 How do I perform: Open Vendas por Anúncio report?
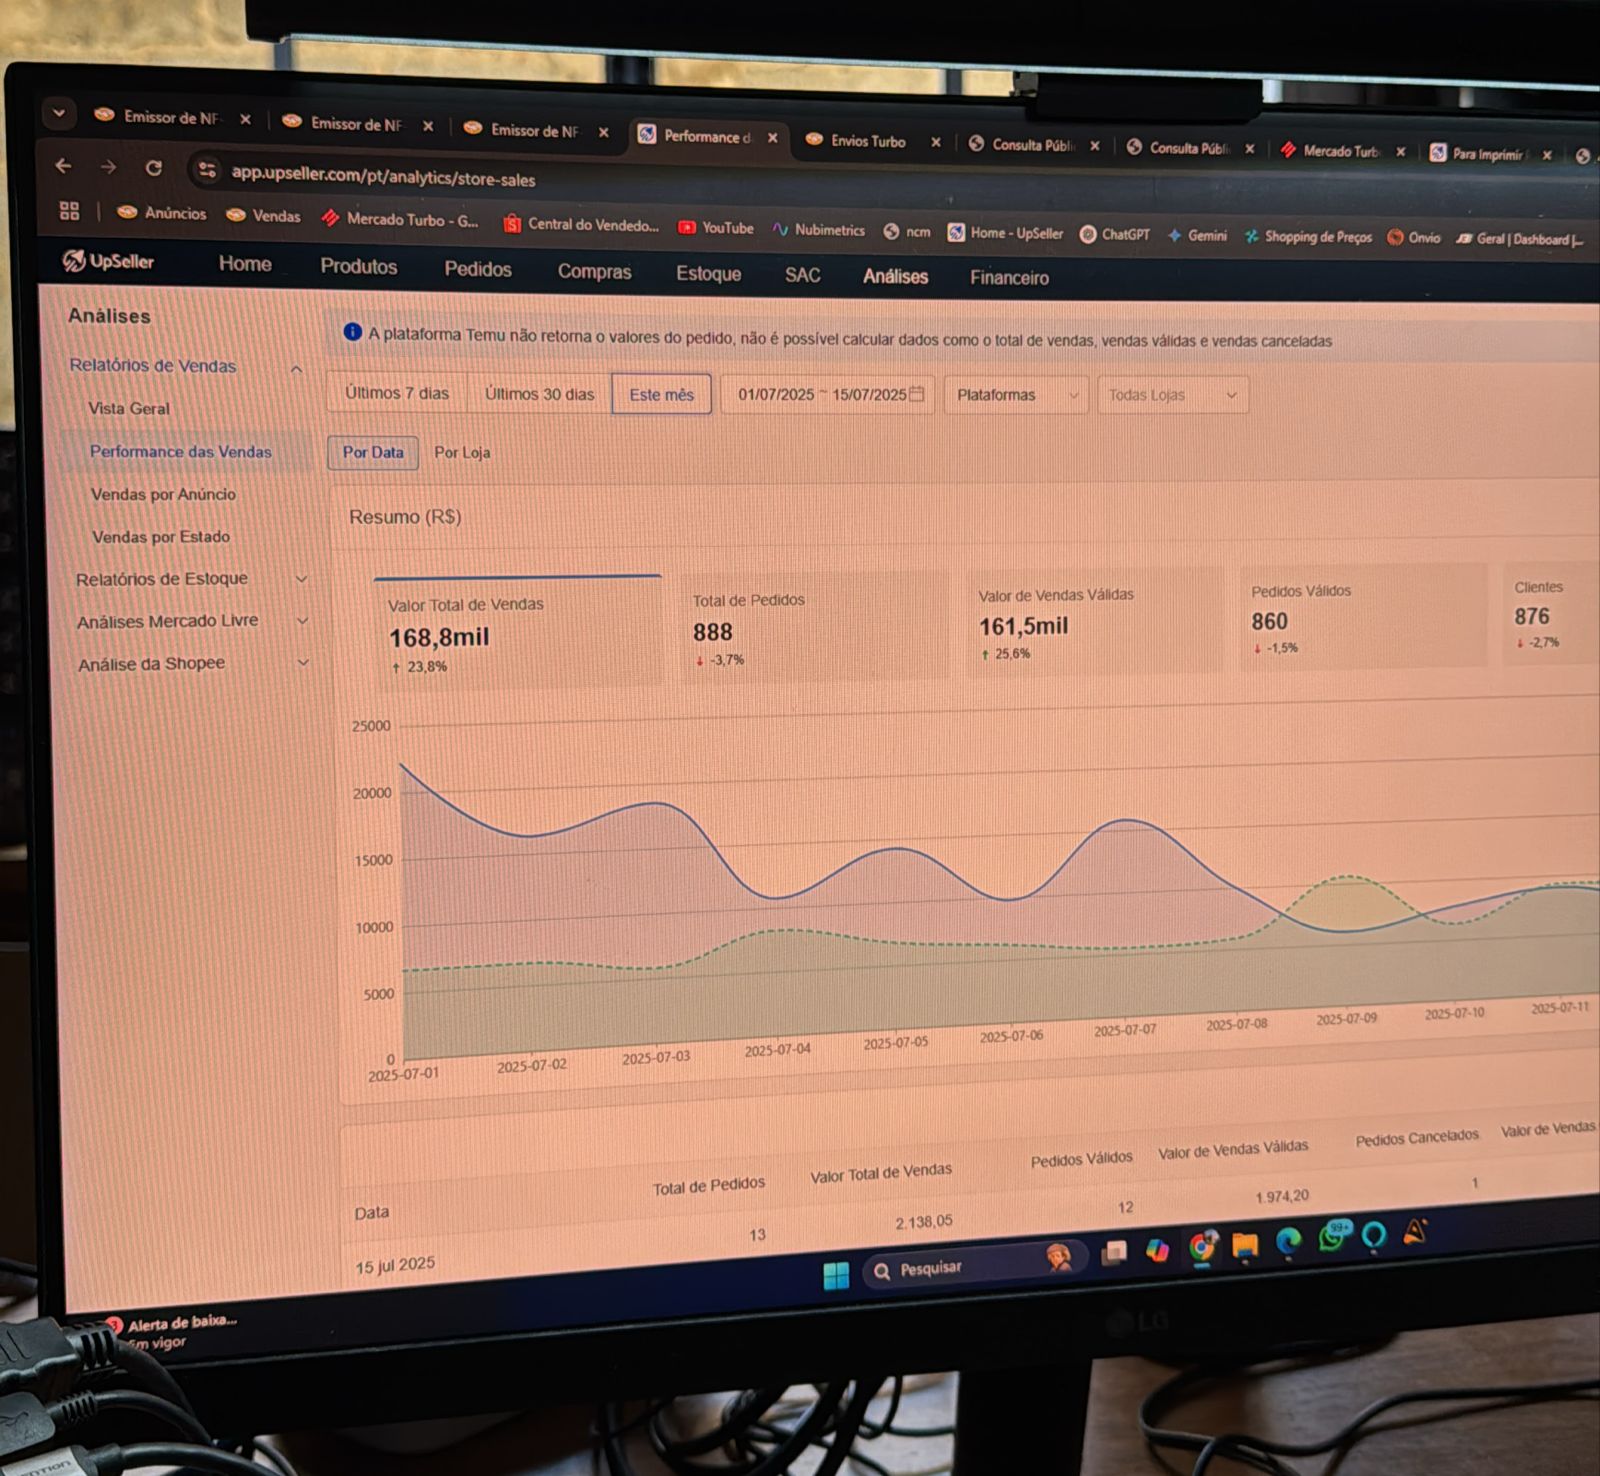(x=163, y=494)
